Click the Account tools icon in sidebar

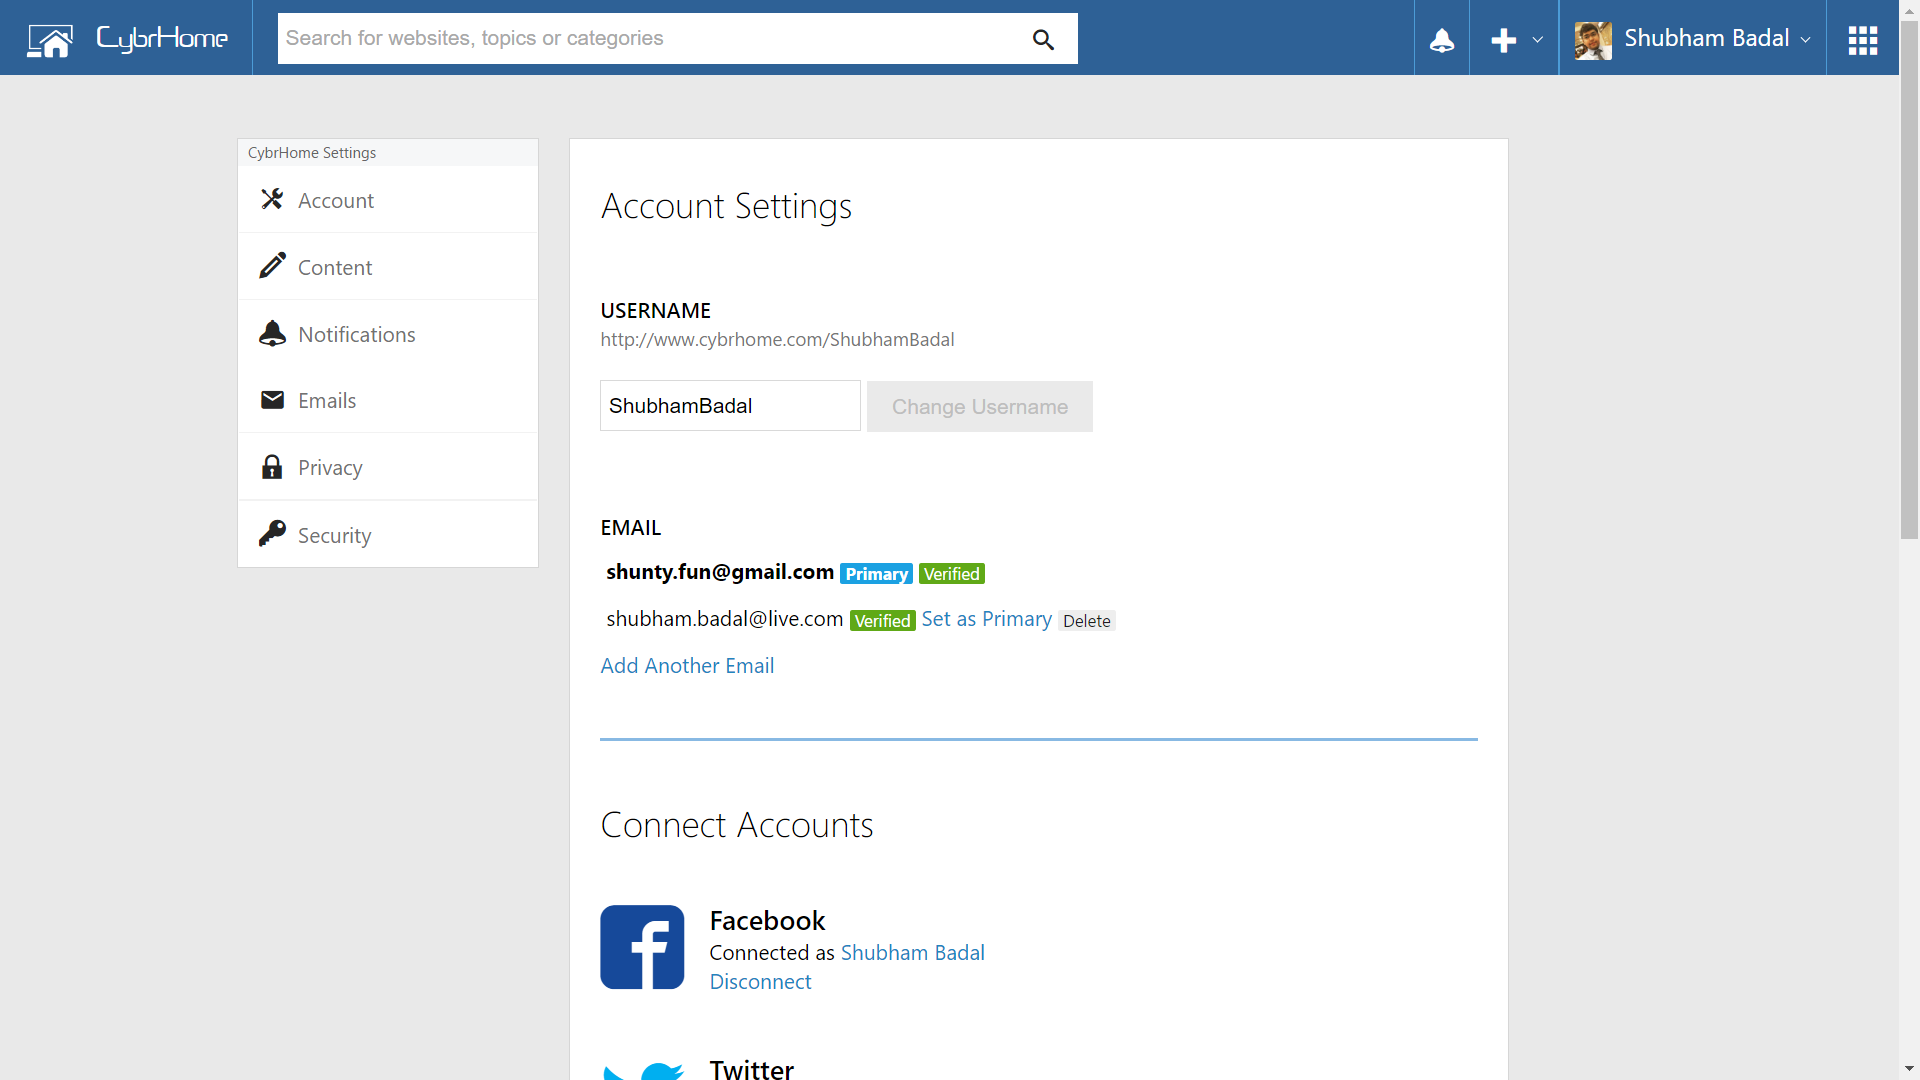click(272, 200)
